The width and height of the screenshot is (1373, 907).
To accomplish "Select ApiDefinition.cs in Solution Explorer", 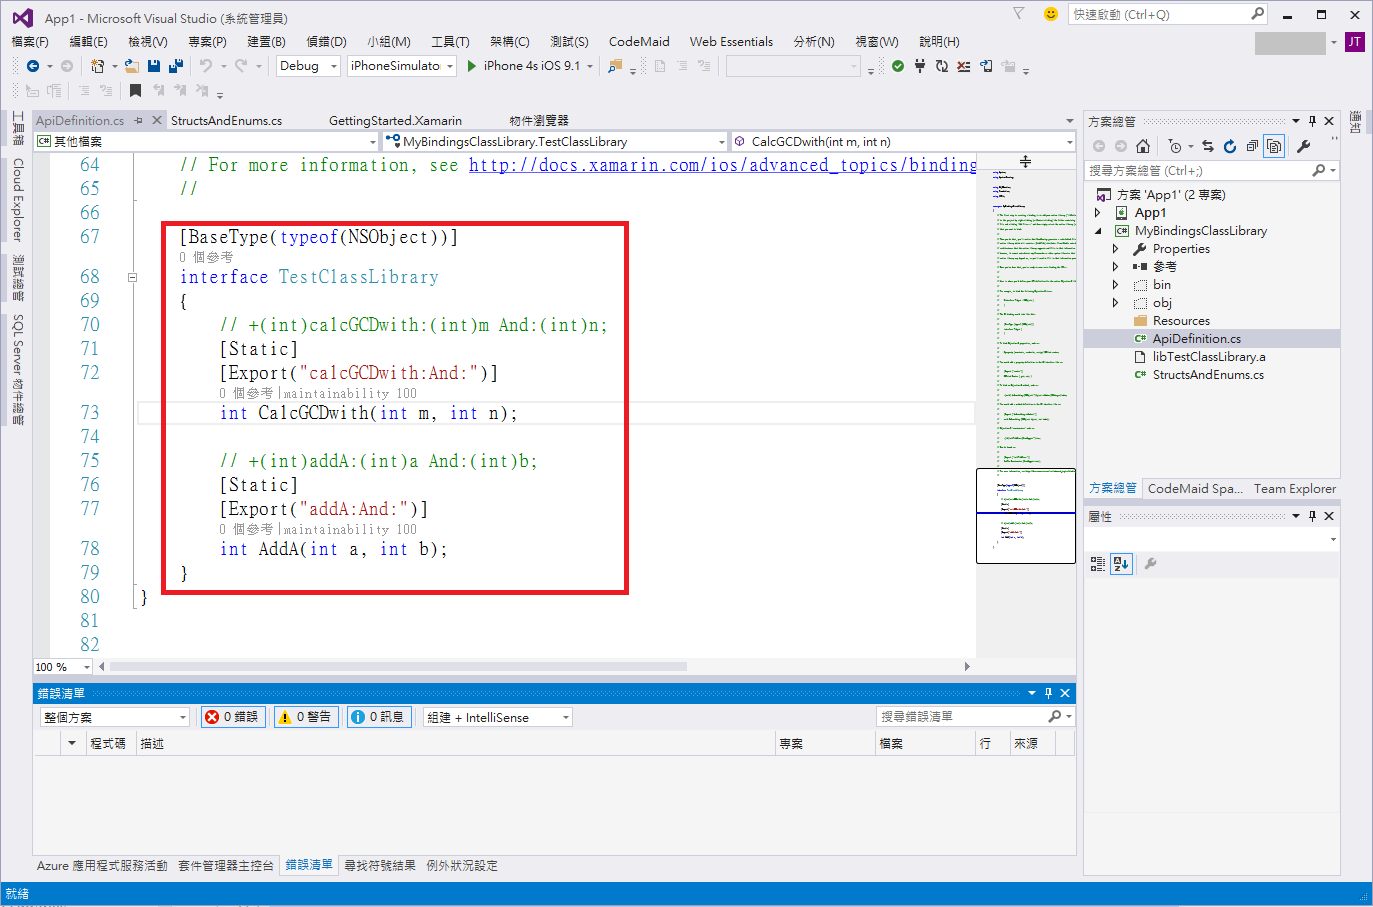I will click(1196, 339).
